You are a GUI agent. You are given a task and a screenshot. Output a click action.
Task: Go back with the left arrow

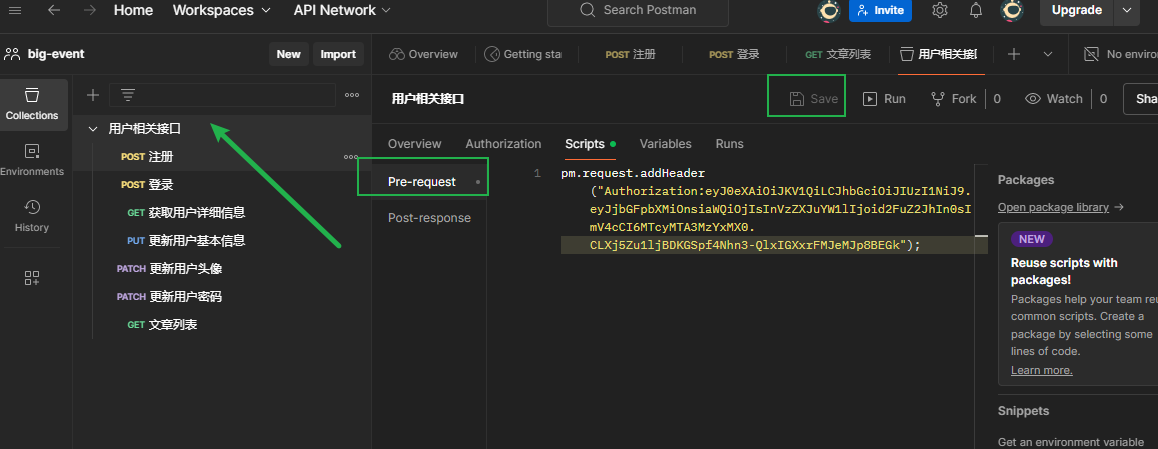(x=53, y=10)
